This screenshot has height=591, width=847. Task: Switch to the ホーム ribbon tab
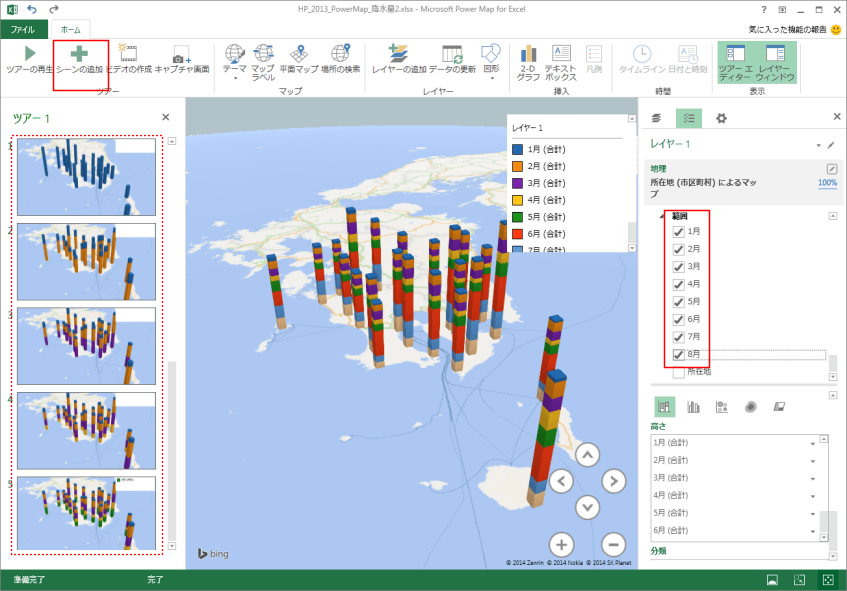(x=70, y=30)
